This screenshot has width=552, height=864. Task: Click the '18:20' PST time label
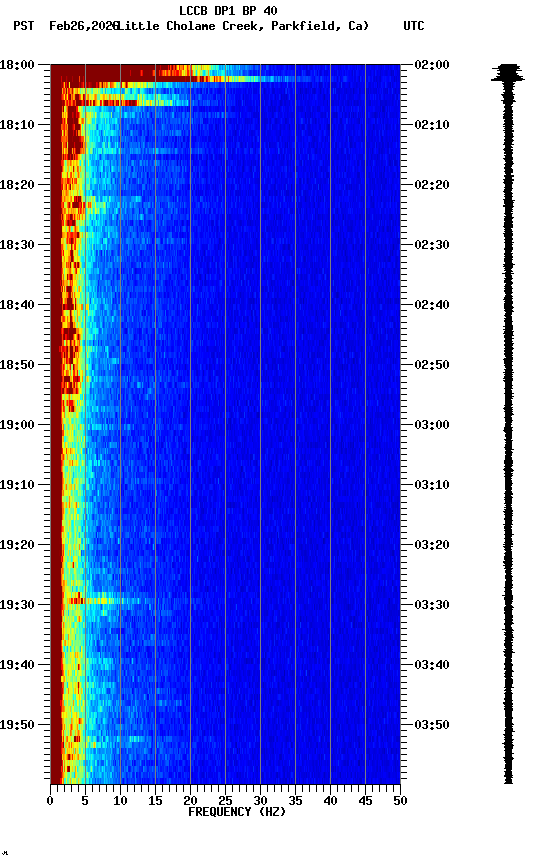pyautogui.click(x=17, y=185)
